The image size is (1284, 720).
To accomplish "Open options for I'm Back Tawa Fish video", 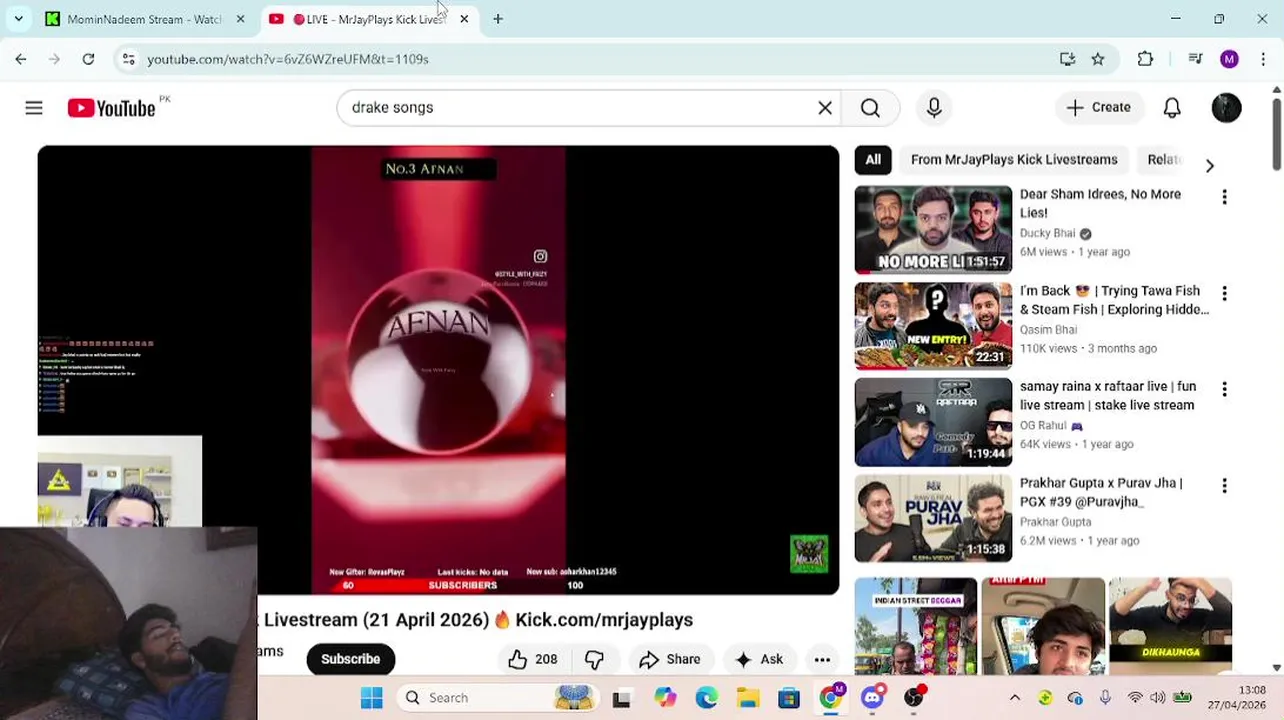I will (x=1224, y=293).
